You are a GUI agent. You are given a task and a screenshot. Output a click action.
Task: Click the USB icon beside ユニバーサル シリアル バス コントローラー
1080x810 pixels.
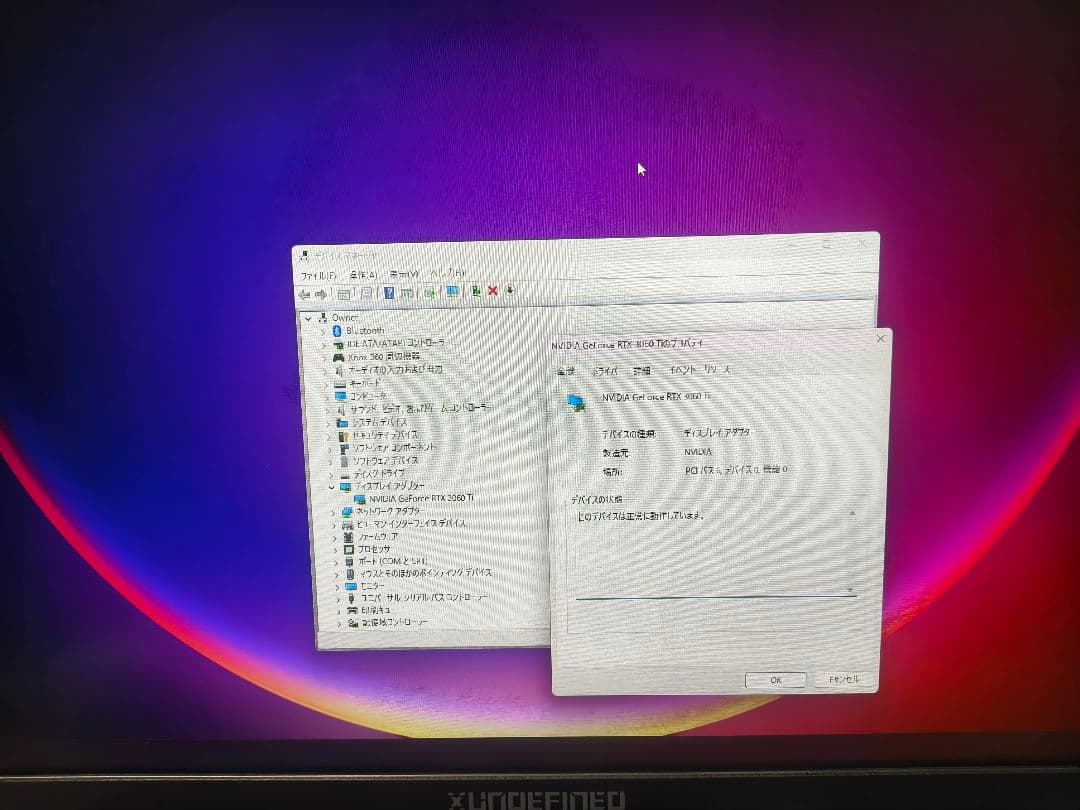pyautogui.click(x=351, y=598)
